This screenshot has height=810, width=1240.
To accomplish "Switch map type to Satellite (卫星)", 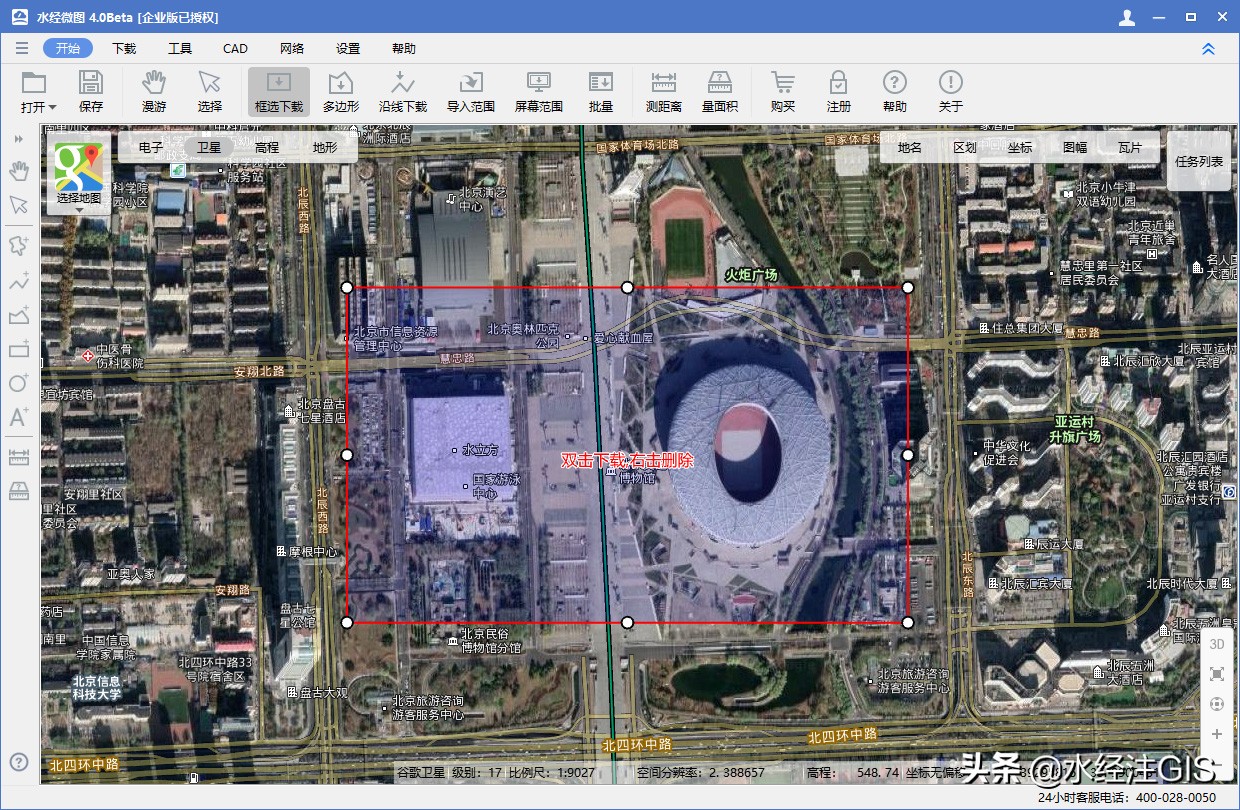I will point(209,147).
